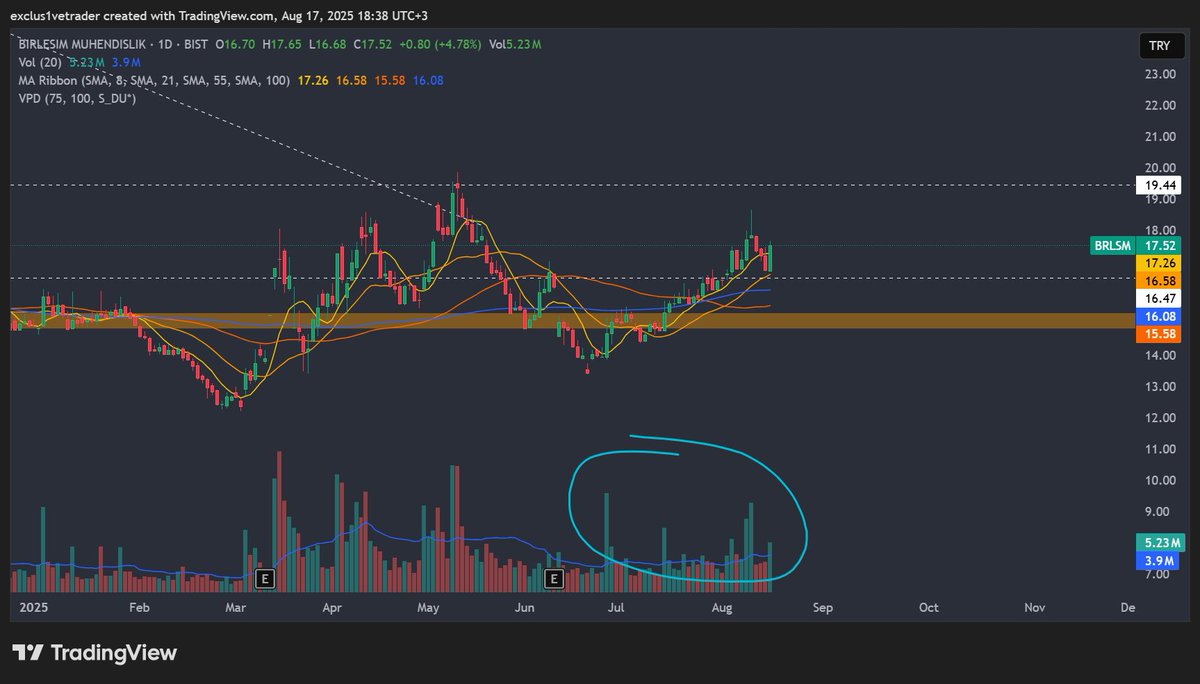Click the Aug label on time axis
Viewport: 1200px width, 684px height.
pyautogui.click(x=722, y=607)
